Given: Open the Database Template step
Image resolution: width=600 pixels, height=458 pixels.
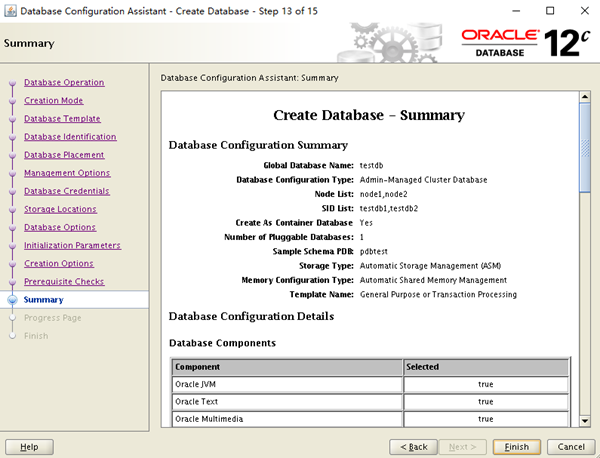Looking at the screenshot, I should coord(62,119).
